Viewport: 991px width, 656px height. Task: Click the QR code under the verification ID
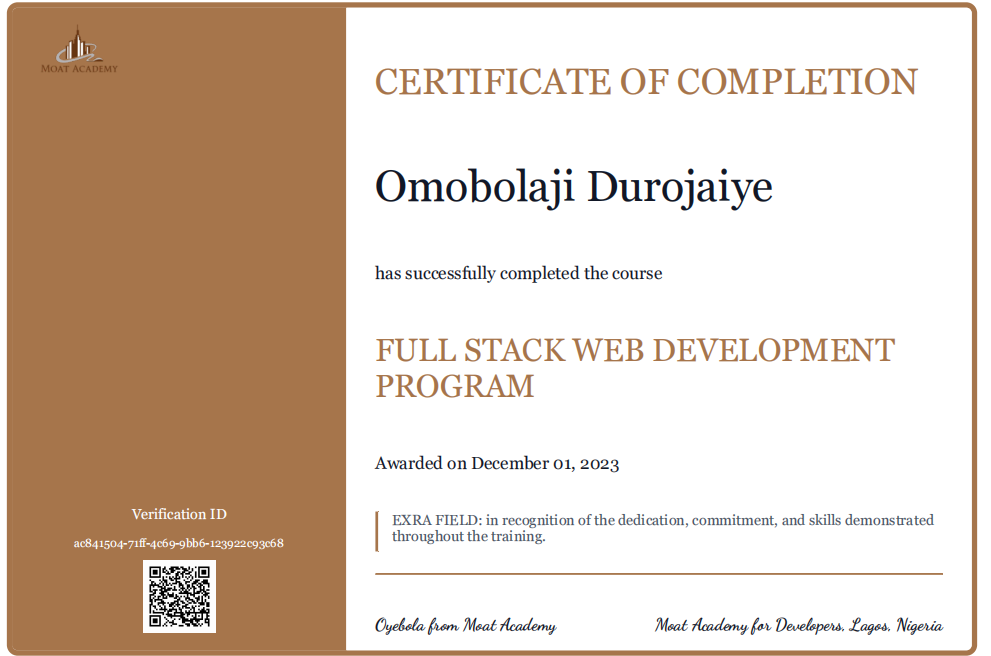(179, 596)
